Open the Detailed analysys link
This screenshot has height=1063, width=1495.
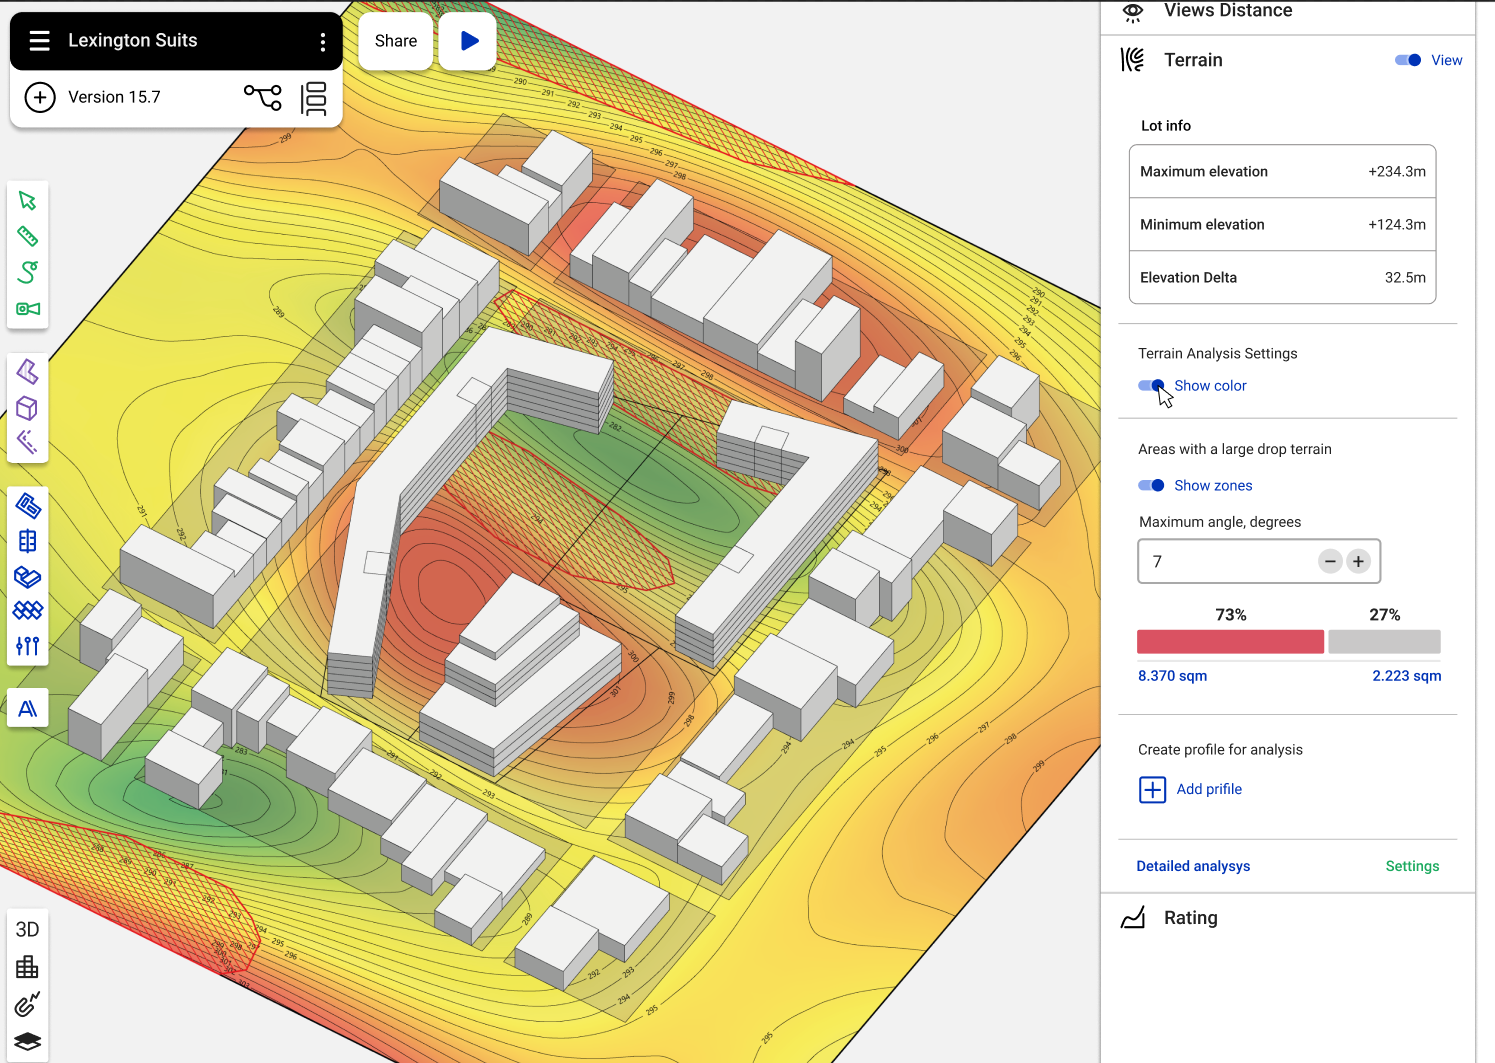[1193, 866]
